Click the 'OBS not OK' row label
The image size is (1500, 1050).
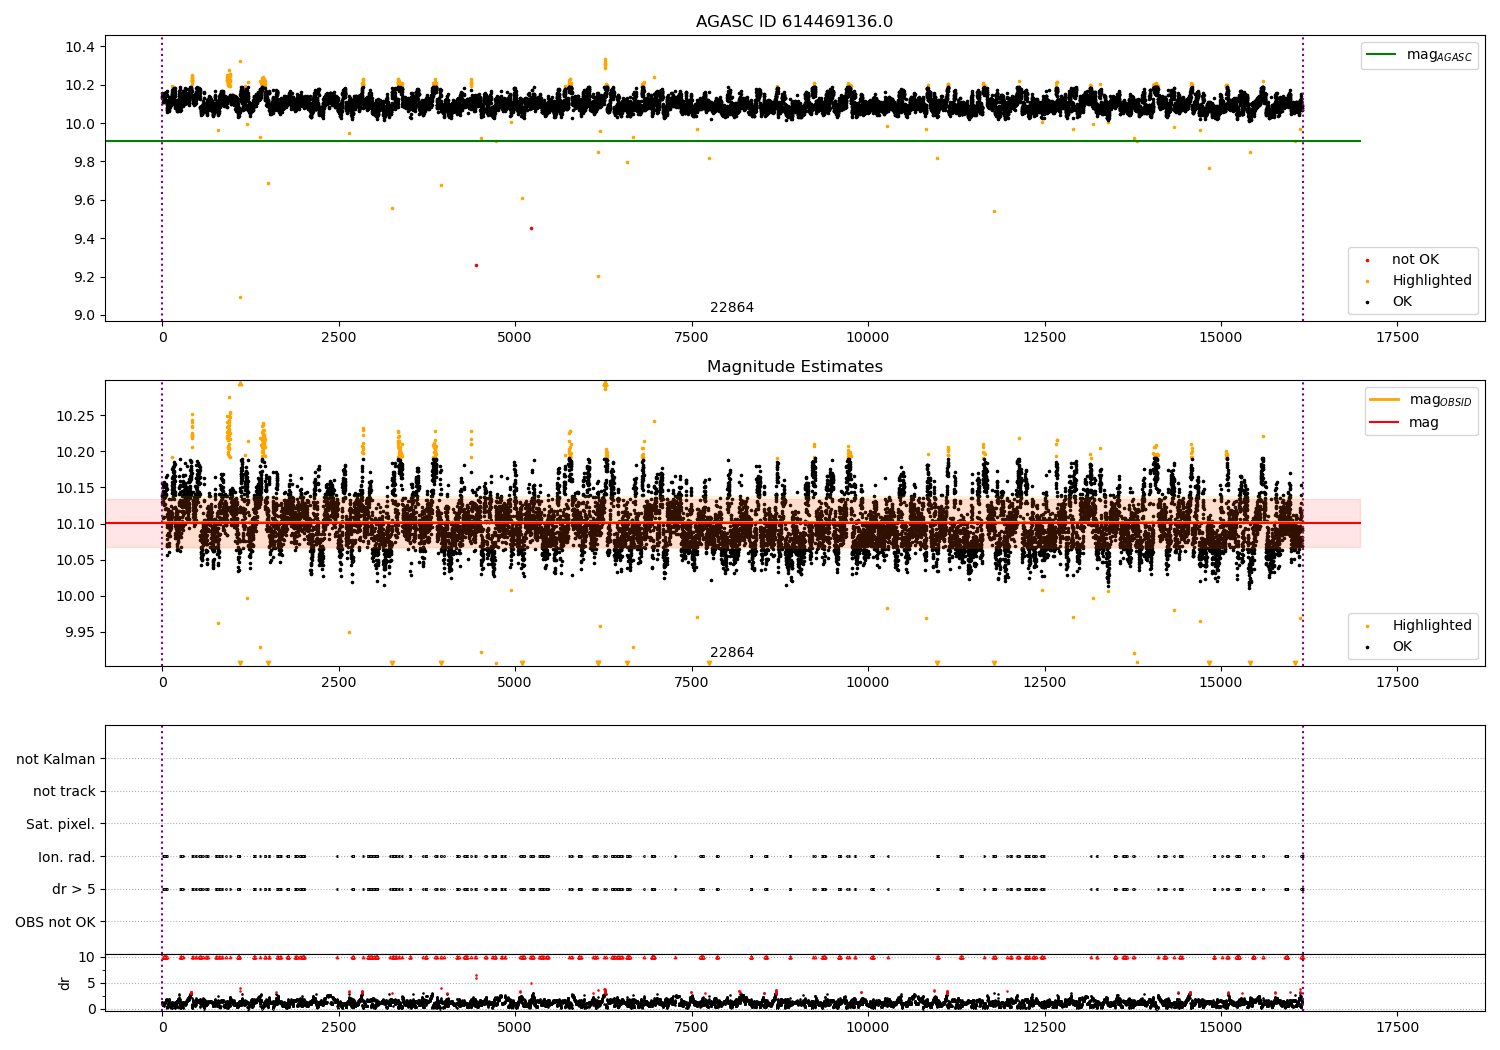coord(56,922)
